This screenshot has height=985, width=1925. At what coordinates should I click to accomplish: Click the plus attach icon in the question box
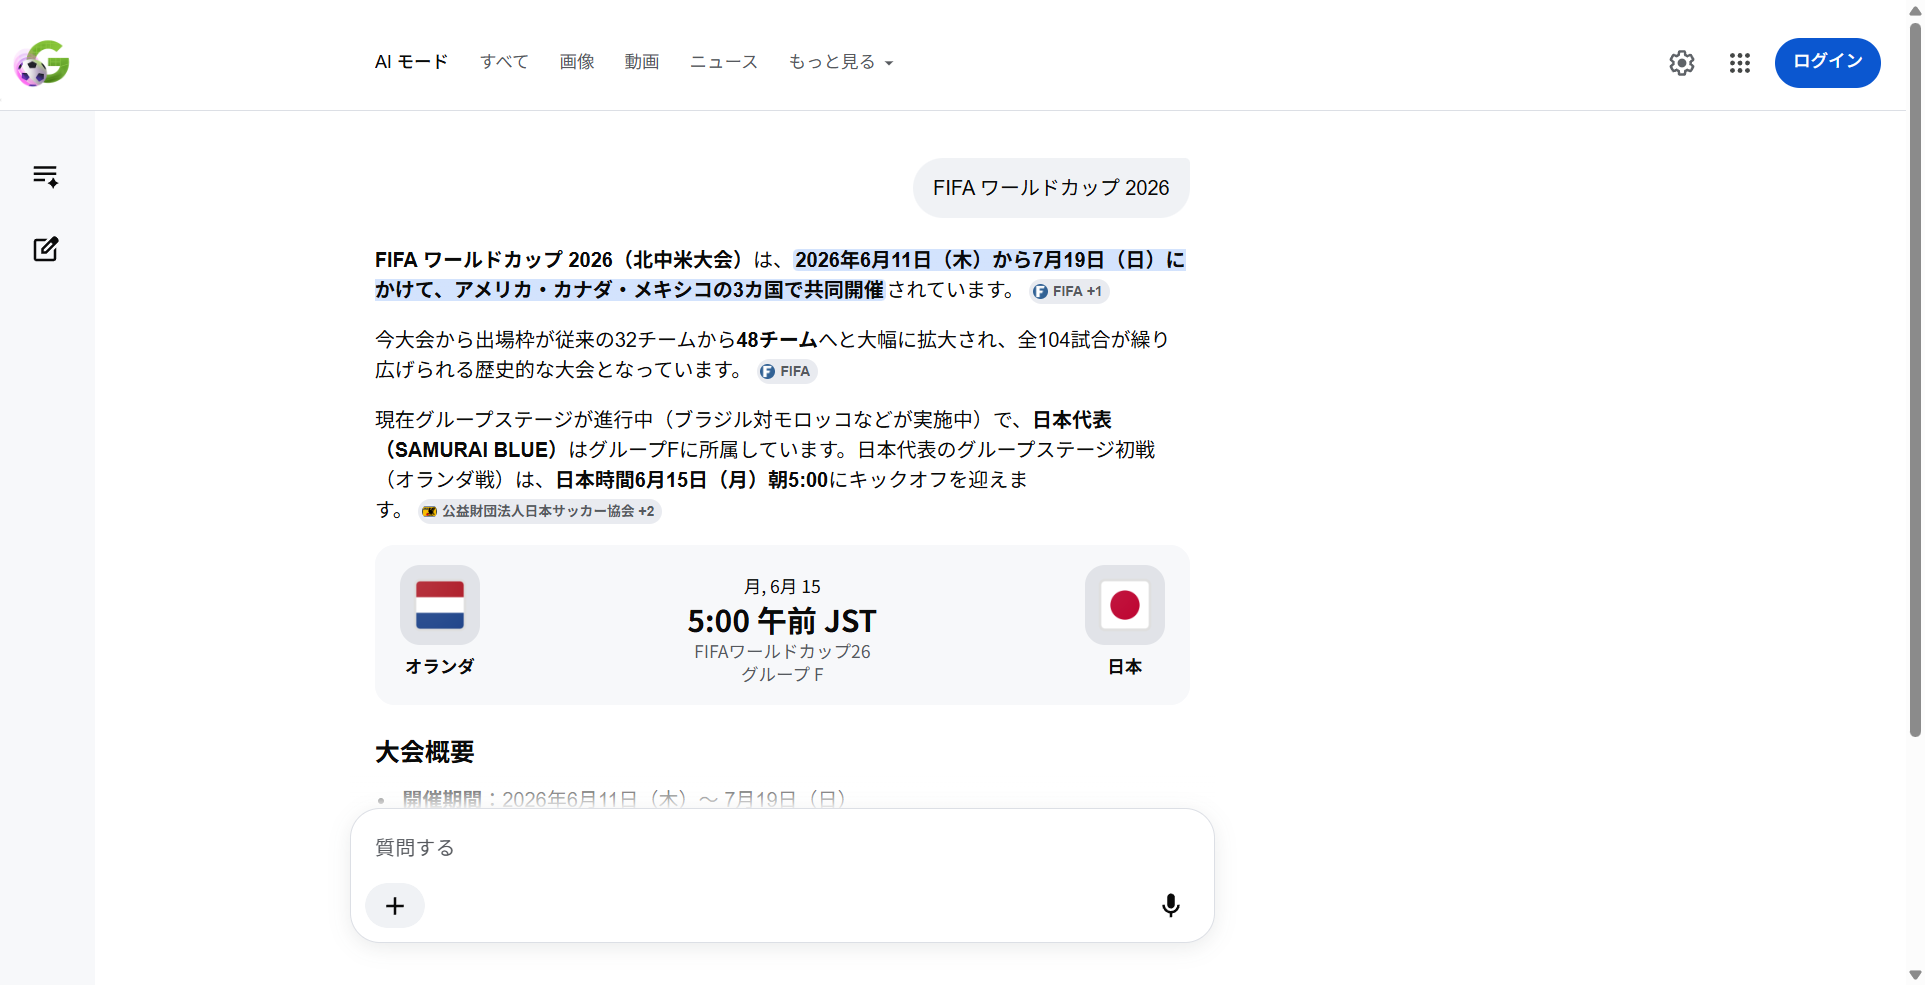tap(395, 906)
